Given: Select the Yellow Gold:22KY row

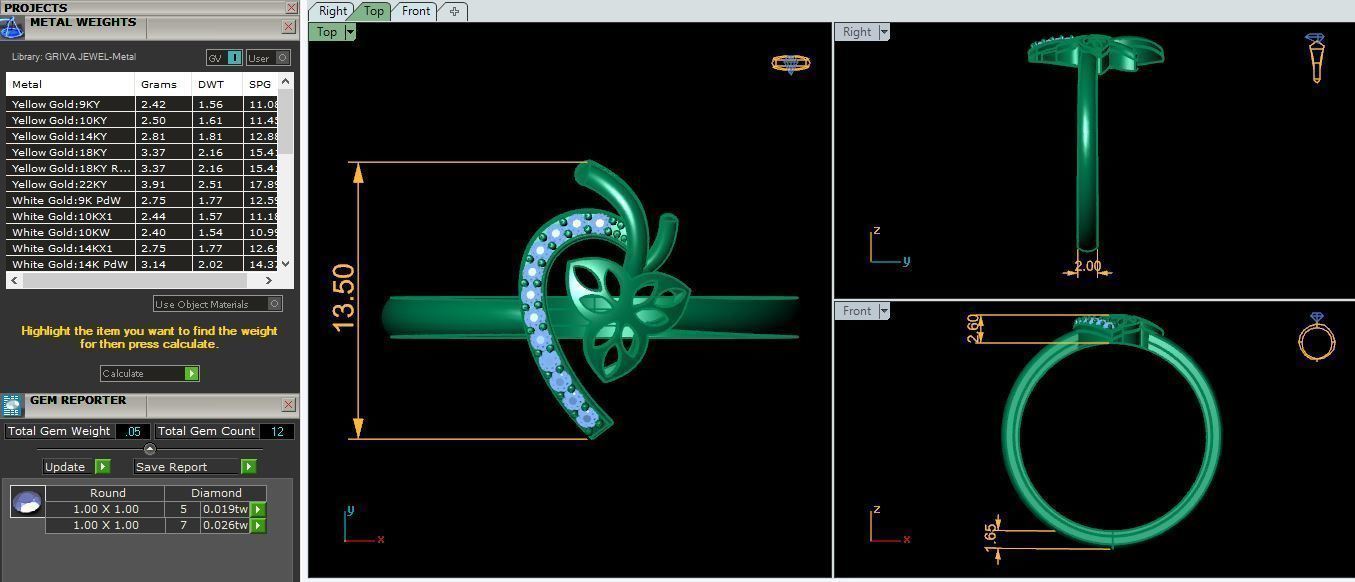Looking at the screenshot, I should tap(142, 184).
